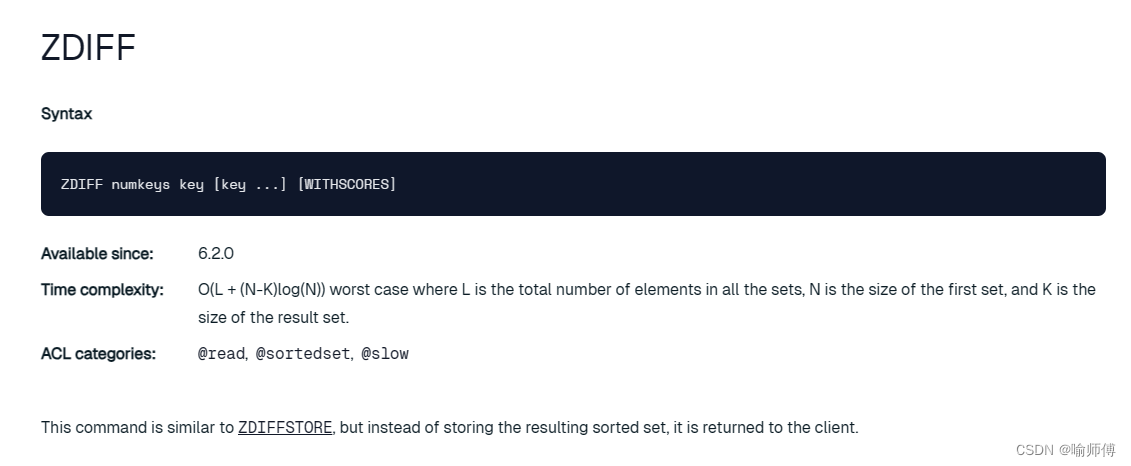Image resolution: width=1131 pixels, height=466 pixels.
Task: Click the ZDIFF keyword in code block
Action: 82,184
